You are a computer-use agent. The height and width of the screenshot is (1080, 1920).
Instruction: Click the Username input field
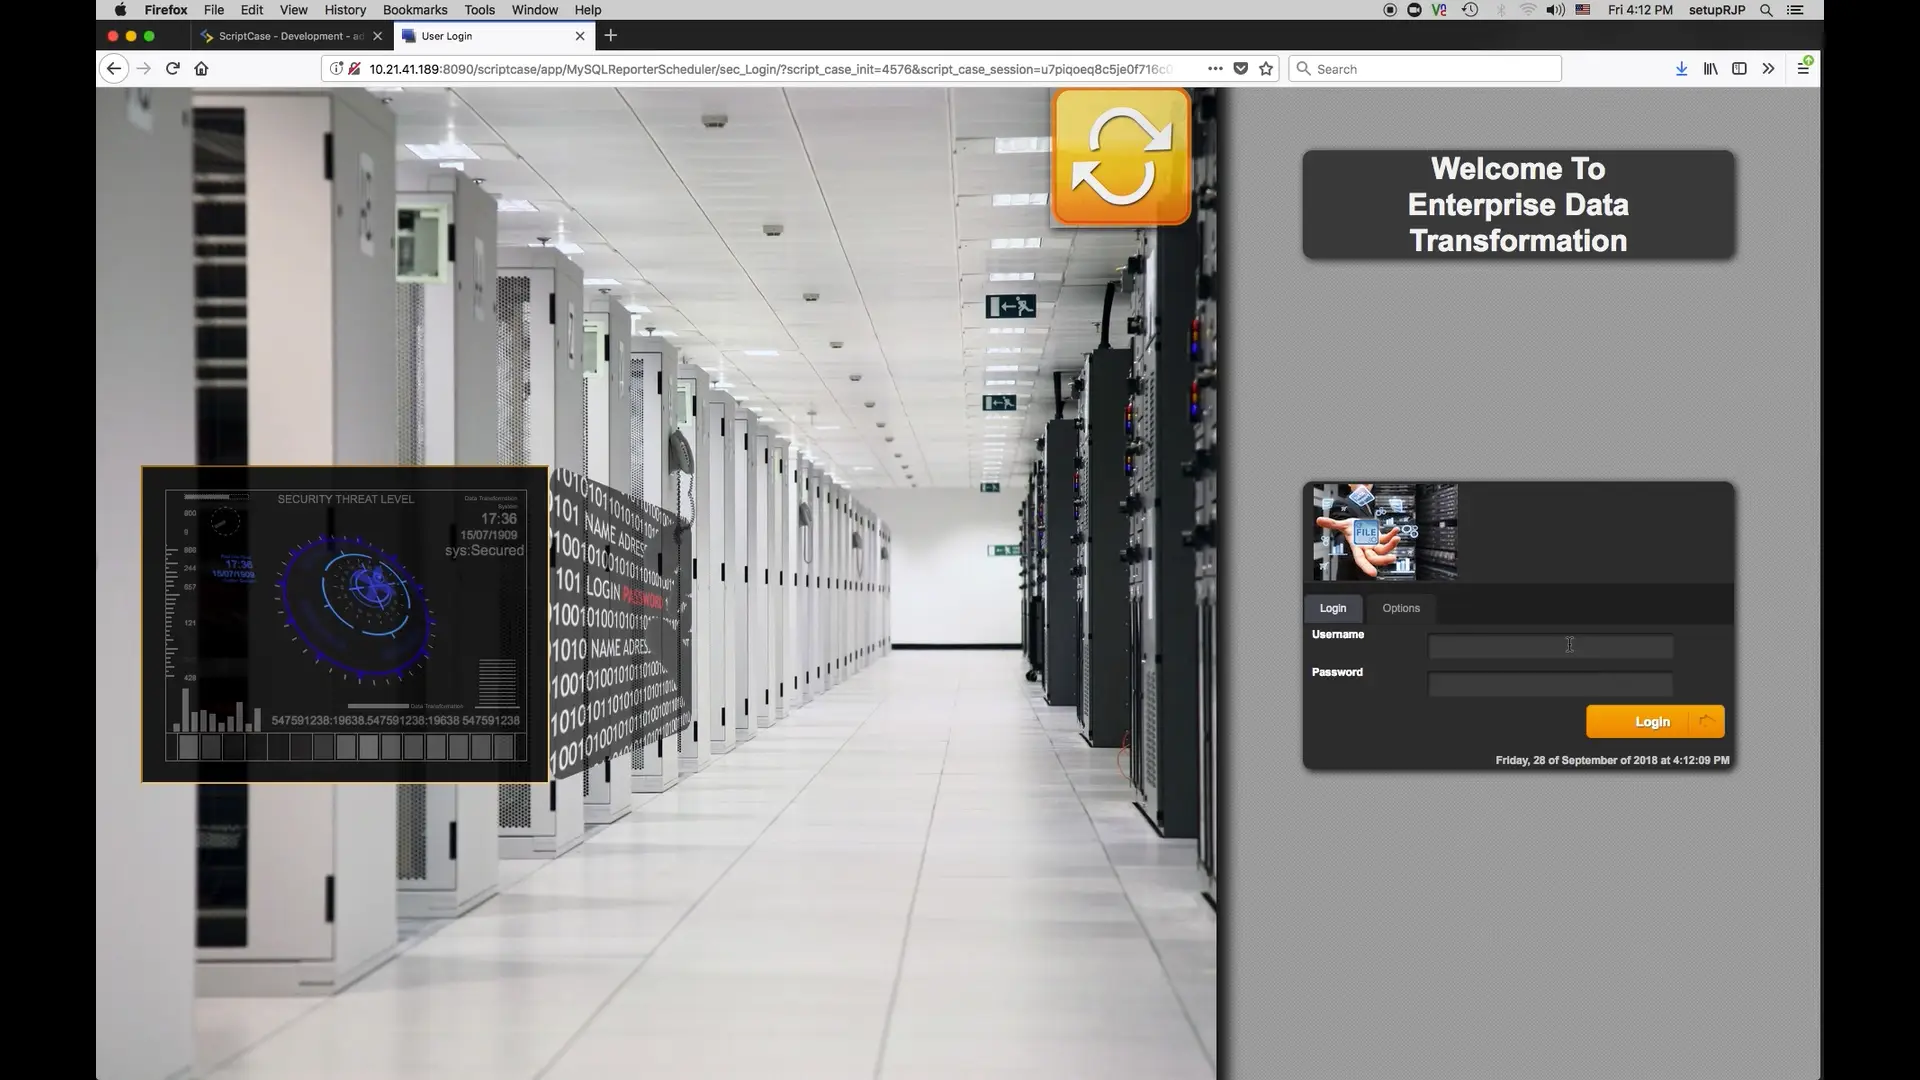1549,647
